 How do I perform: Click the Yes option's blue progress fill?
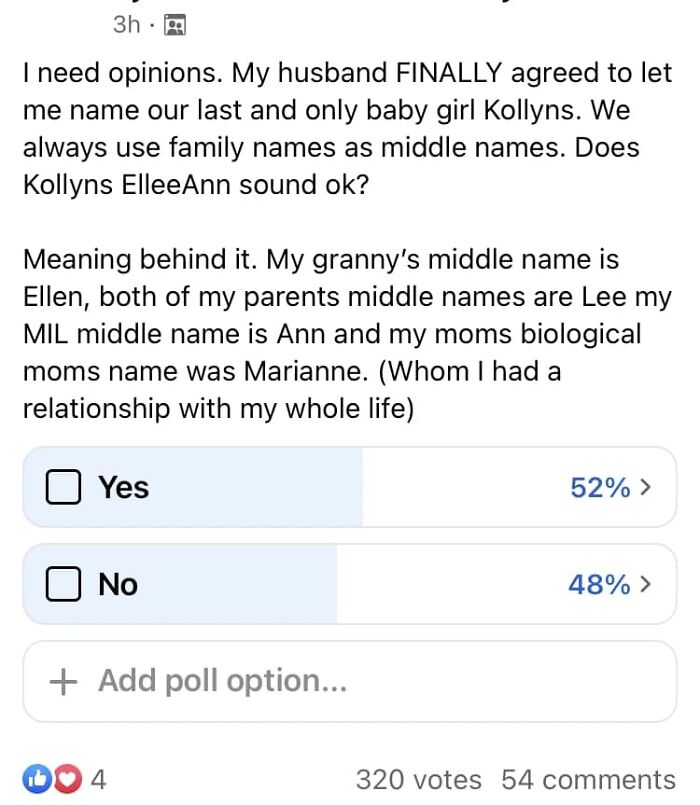[250, 487]
